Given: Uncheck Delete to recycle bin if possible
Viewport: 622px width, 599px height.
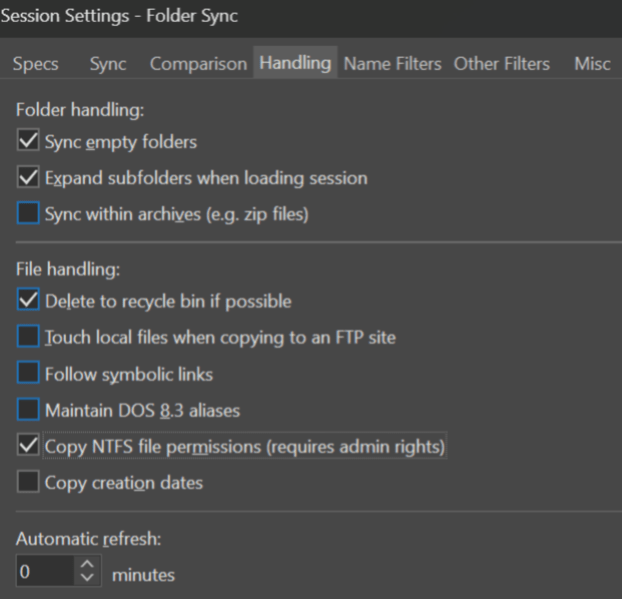Looking at the screenshot, I should [x=29, y=300].
